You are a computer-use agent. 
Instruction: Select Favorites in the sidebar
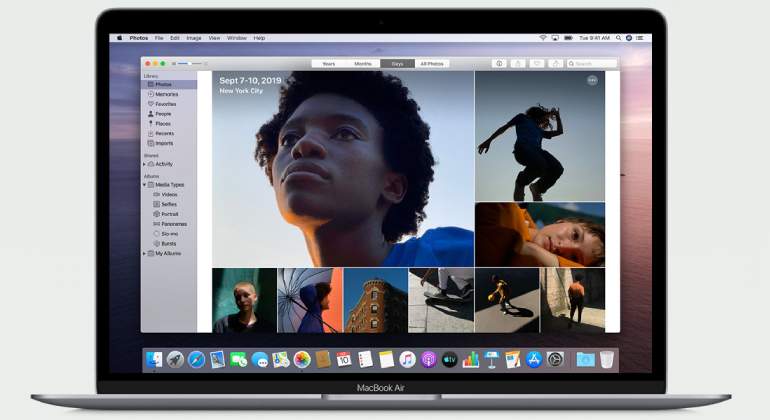click(169, 104)
